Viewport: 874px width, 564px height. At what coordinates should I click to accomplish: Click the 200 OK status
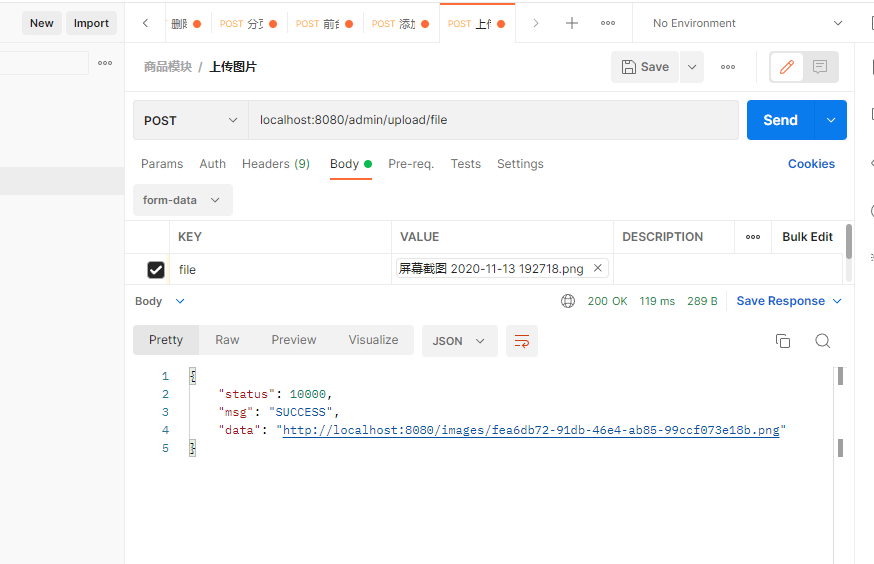607,302
